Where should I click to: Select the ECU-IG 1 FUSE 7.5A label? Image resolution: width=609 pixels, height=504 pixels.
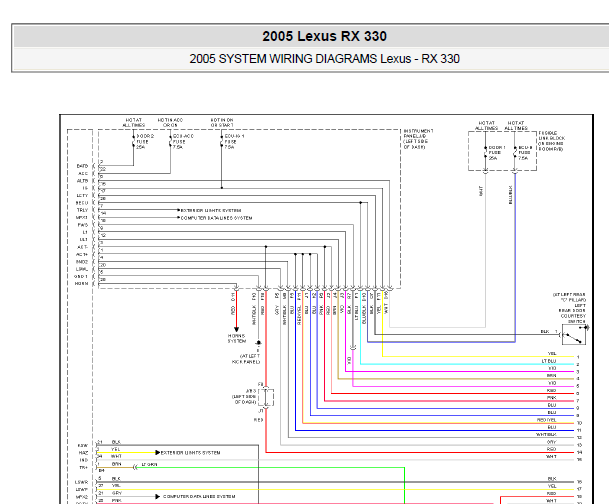tap(234, 142)
